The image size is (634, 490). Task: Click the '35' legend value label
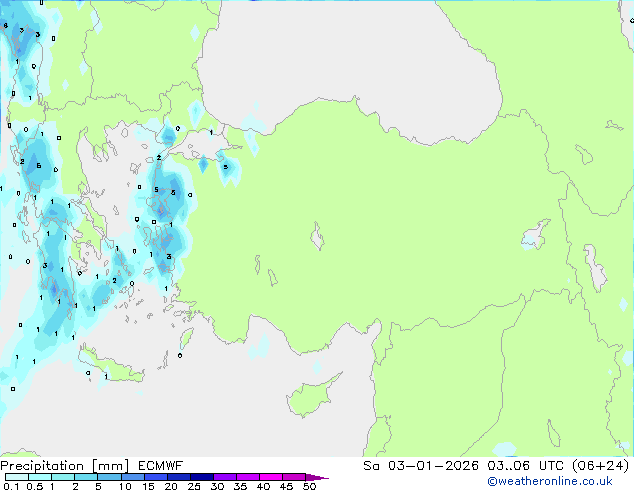pyautogui.click(x=240, y=486)
